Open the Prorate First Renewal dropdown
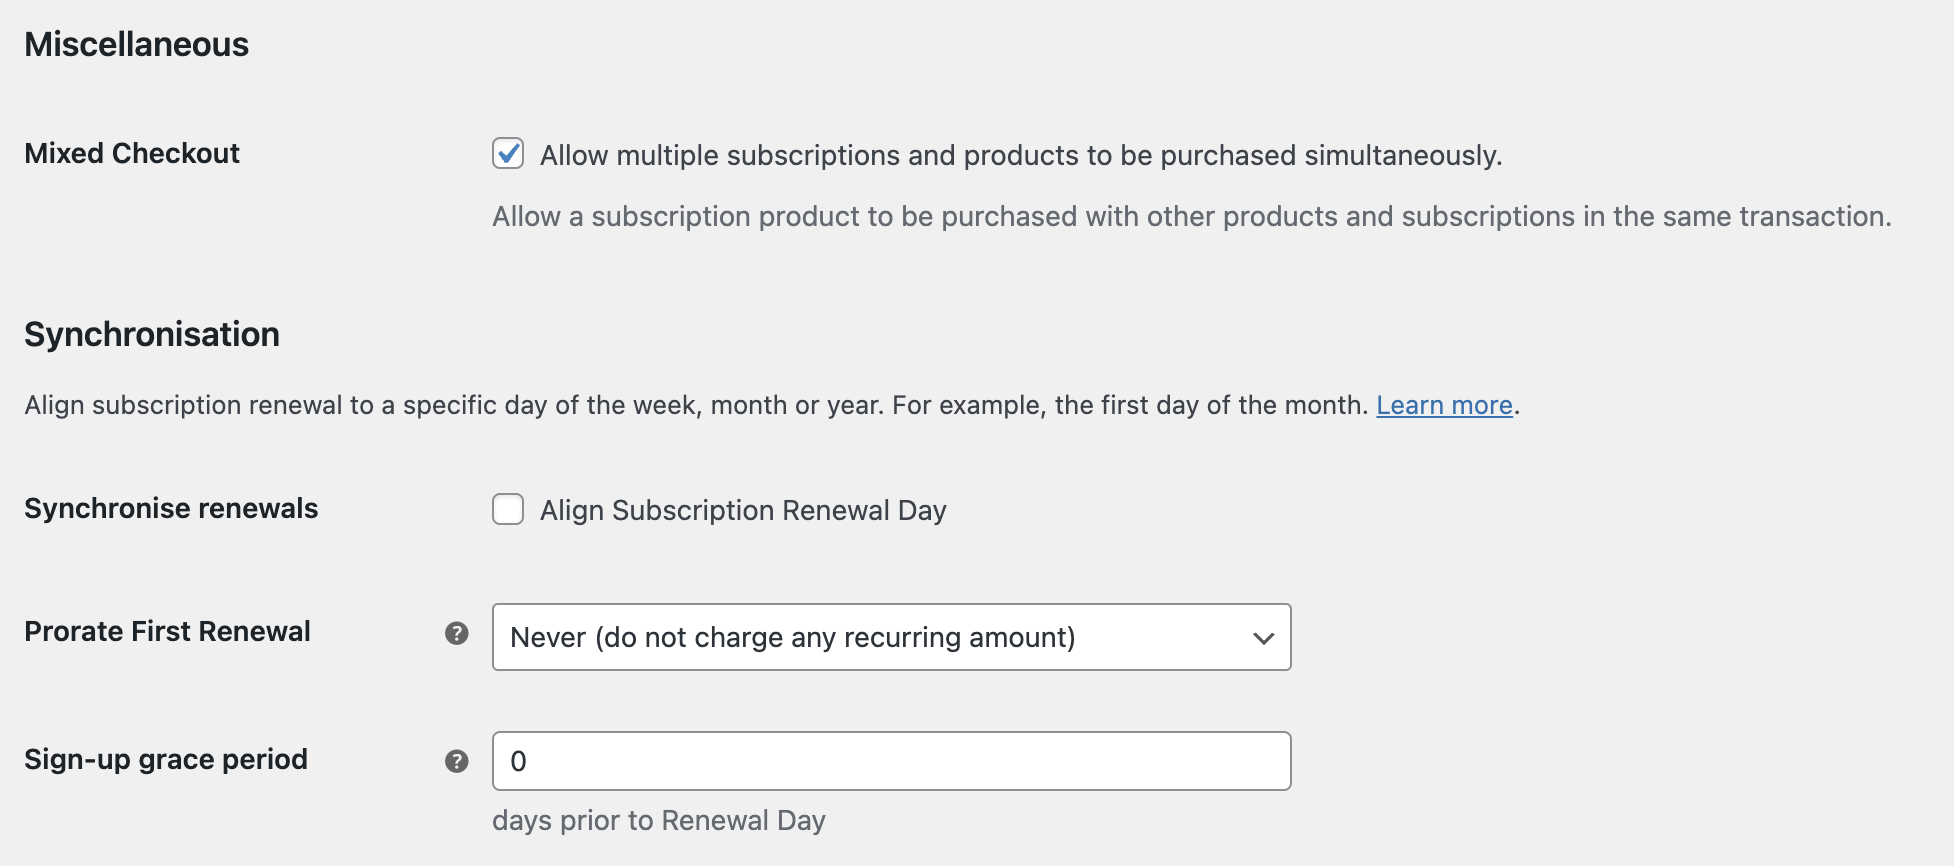Screen dimensions: 1954x866 click(890, 637)
